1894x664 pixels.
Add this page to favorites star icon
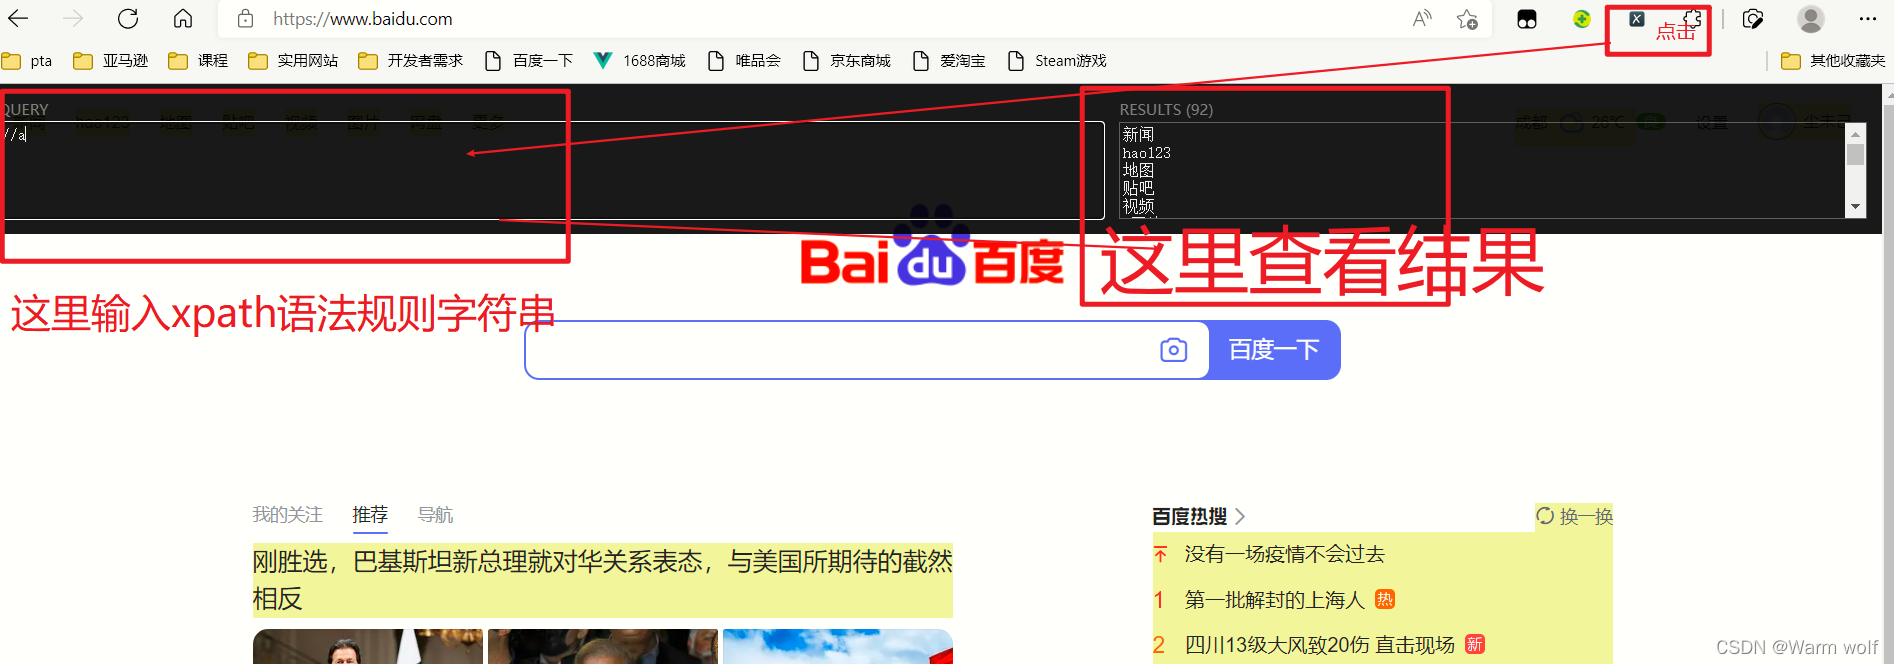[x=1467, y=19]
